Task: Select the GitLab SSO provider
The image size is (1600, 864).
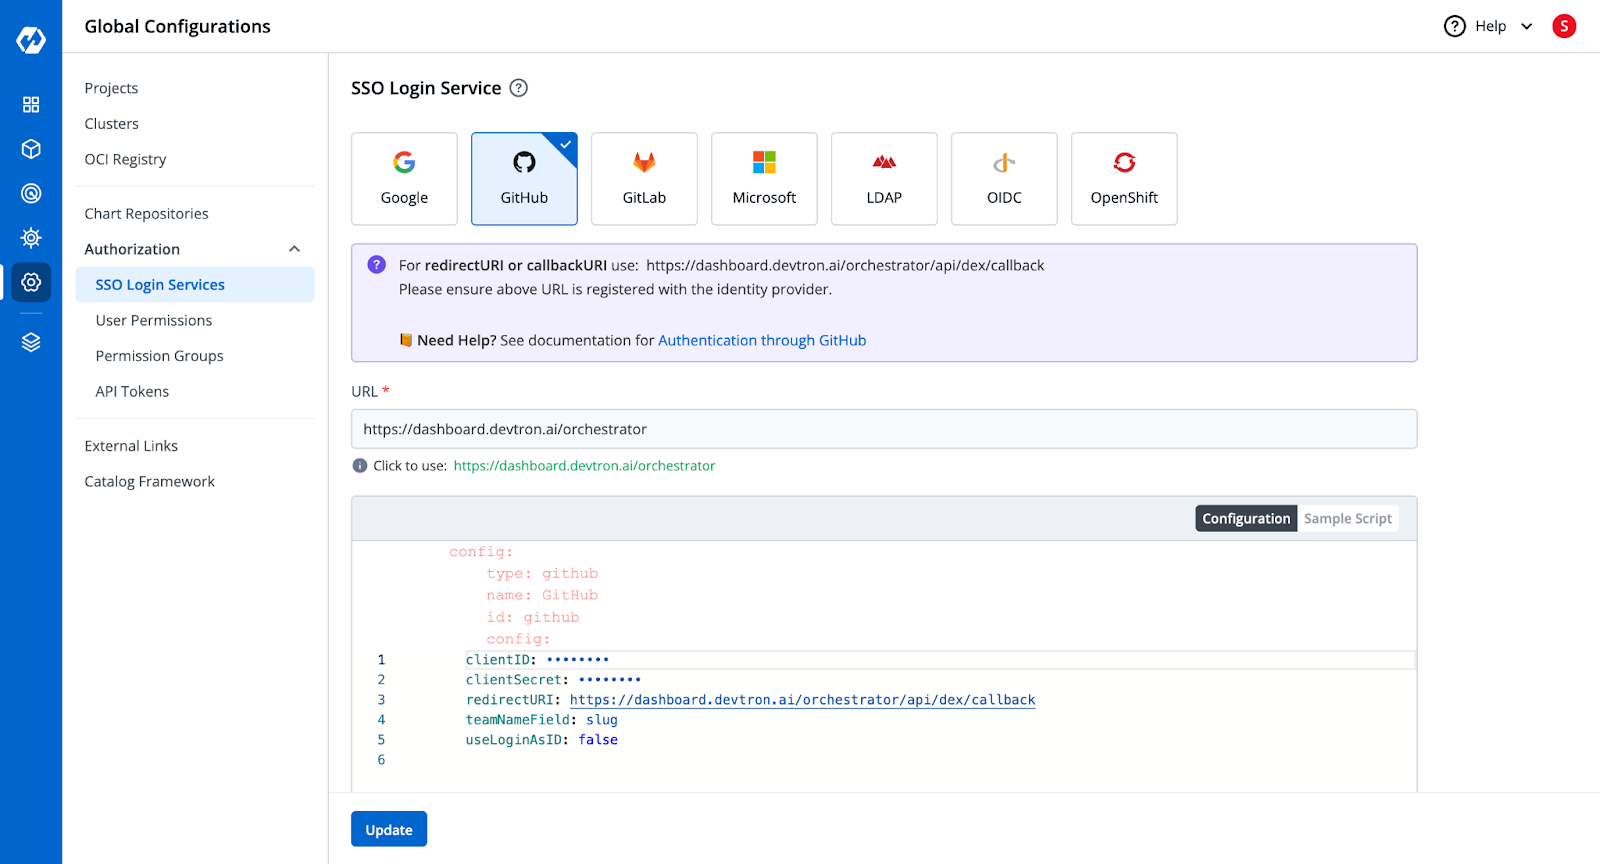Action: (x=644, y=179)
